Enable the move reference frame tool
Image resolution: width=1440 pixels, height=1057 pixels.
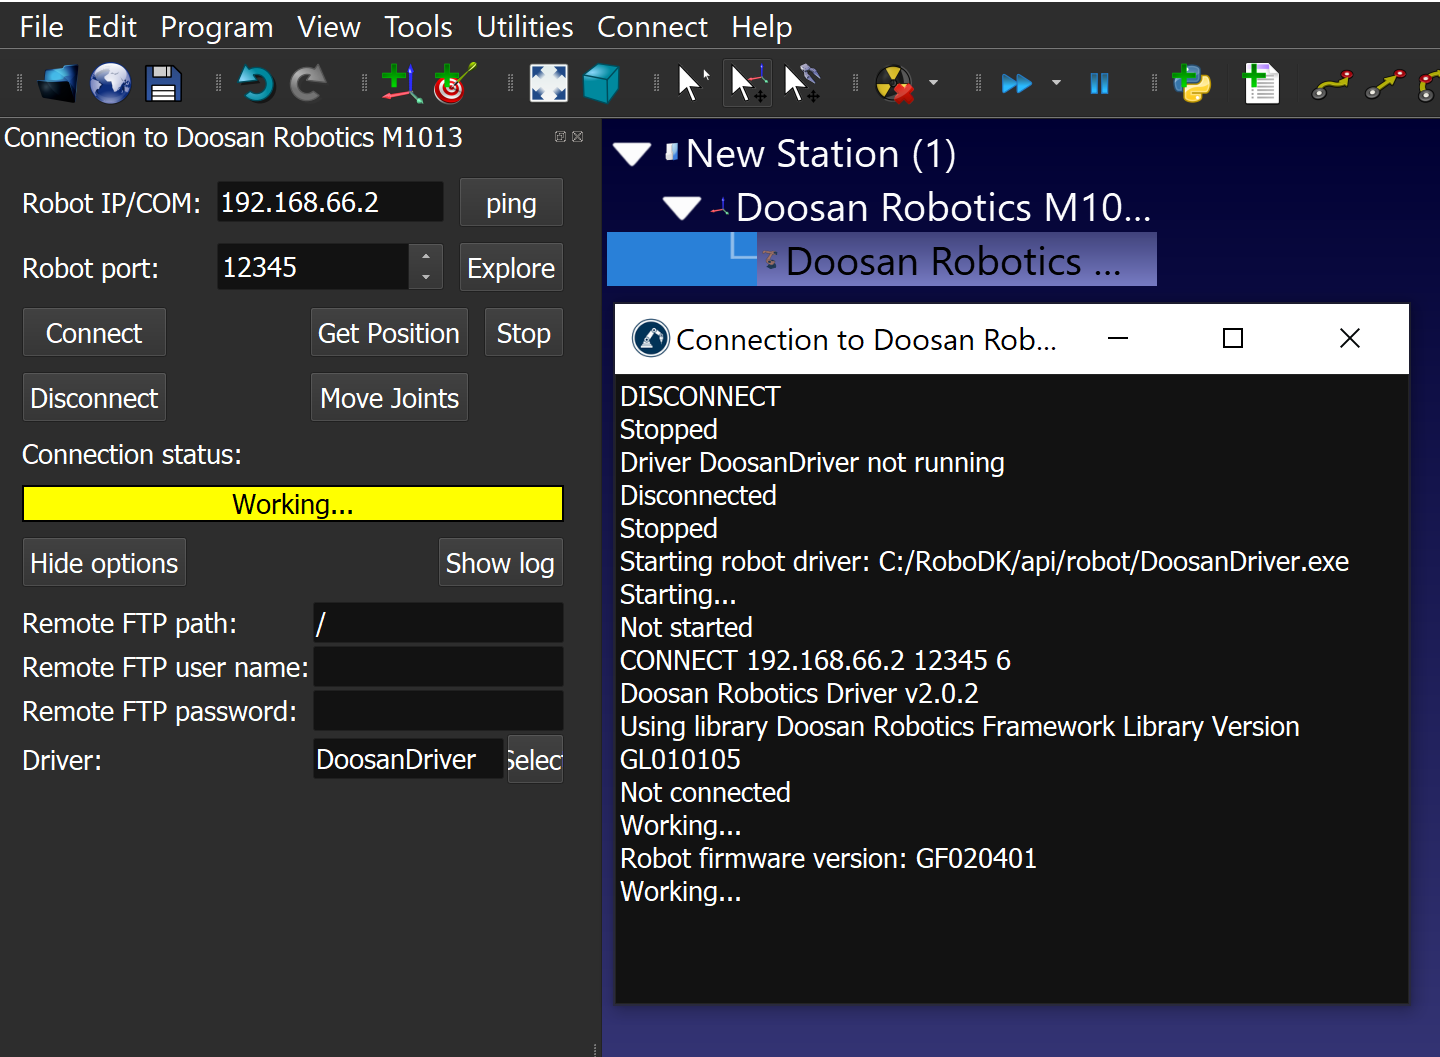[749, 83]
